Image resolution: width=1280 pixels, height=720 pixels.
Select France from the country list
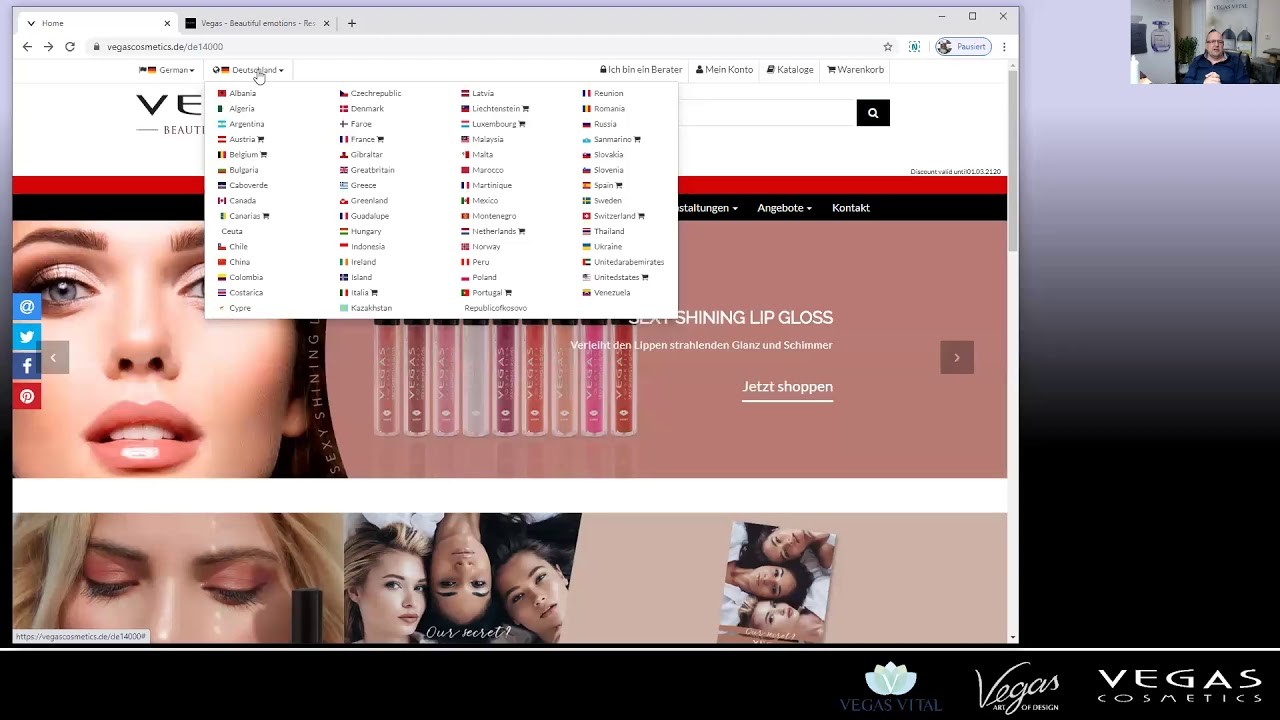point(363,139)
